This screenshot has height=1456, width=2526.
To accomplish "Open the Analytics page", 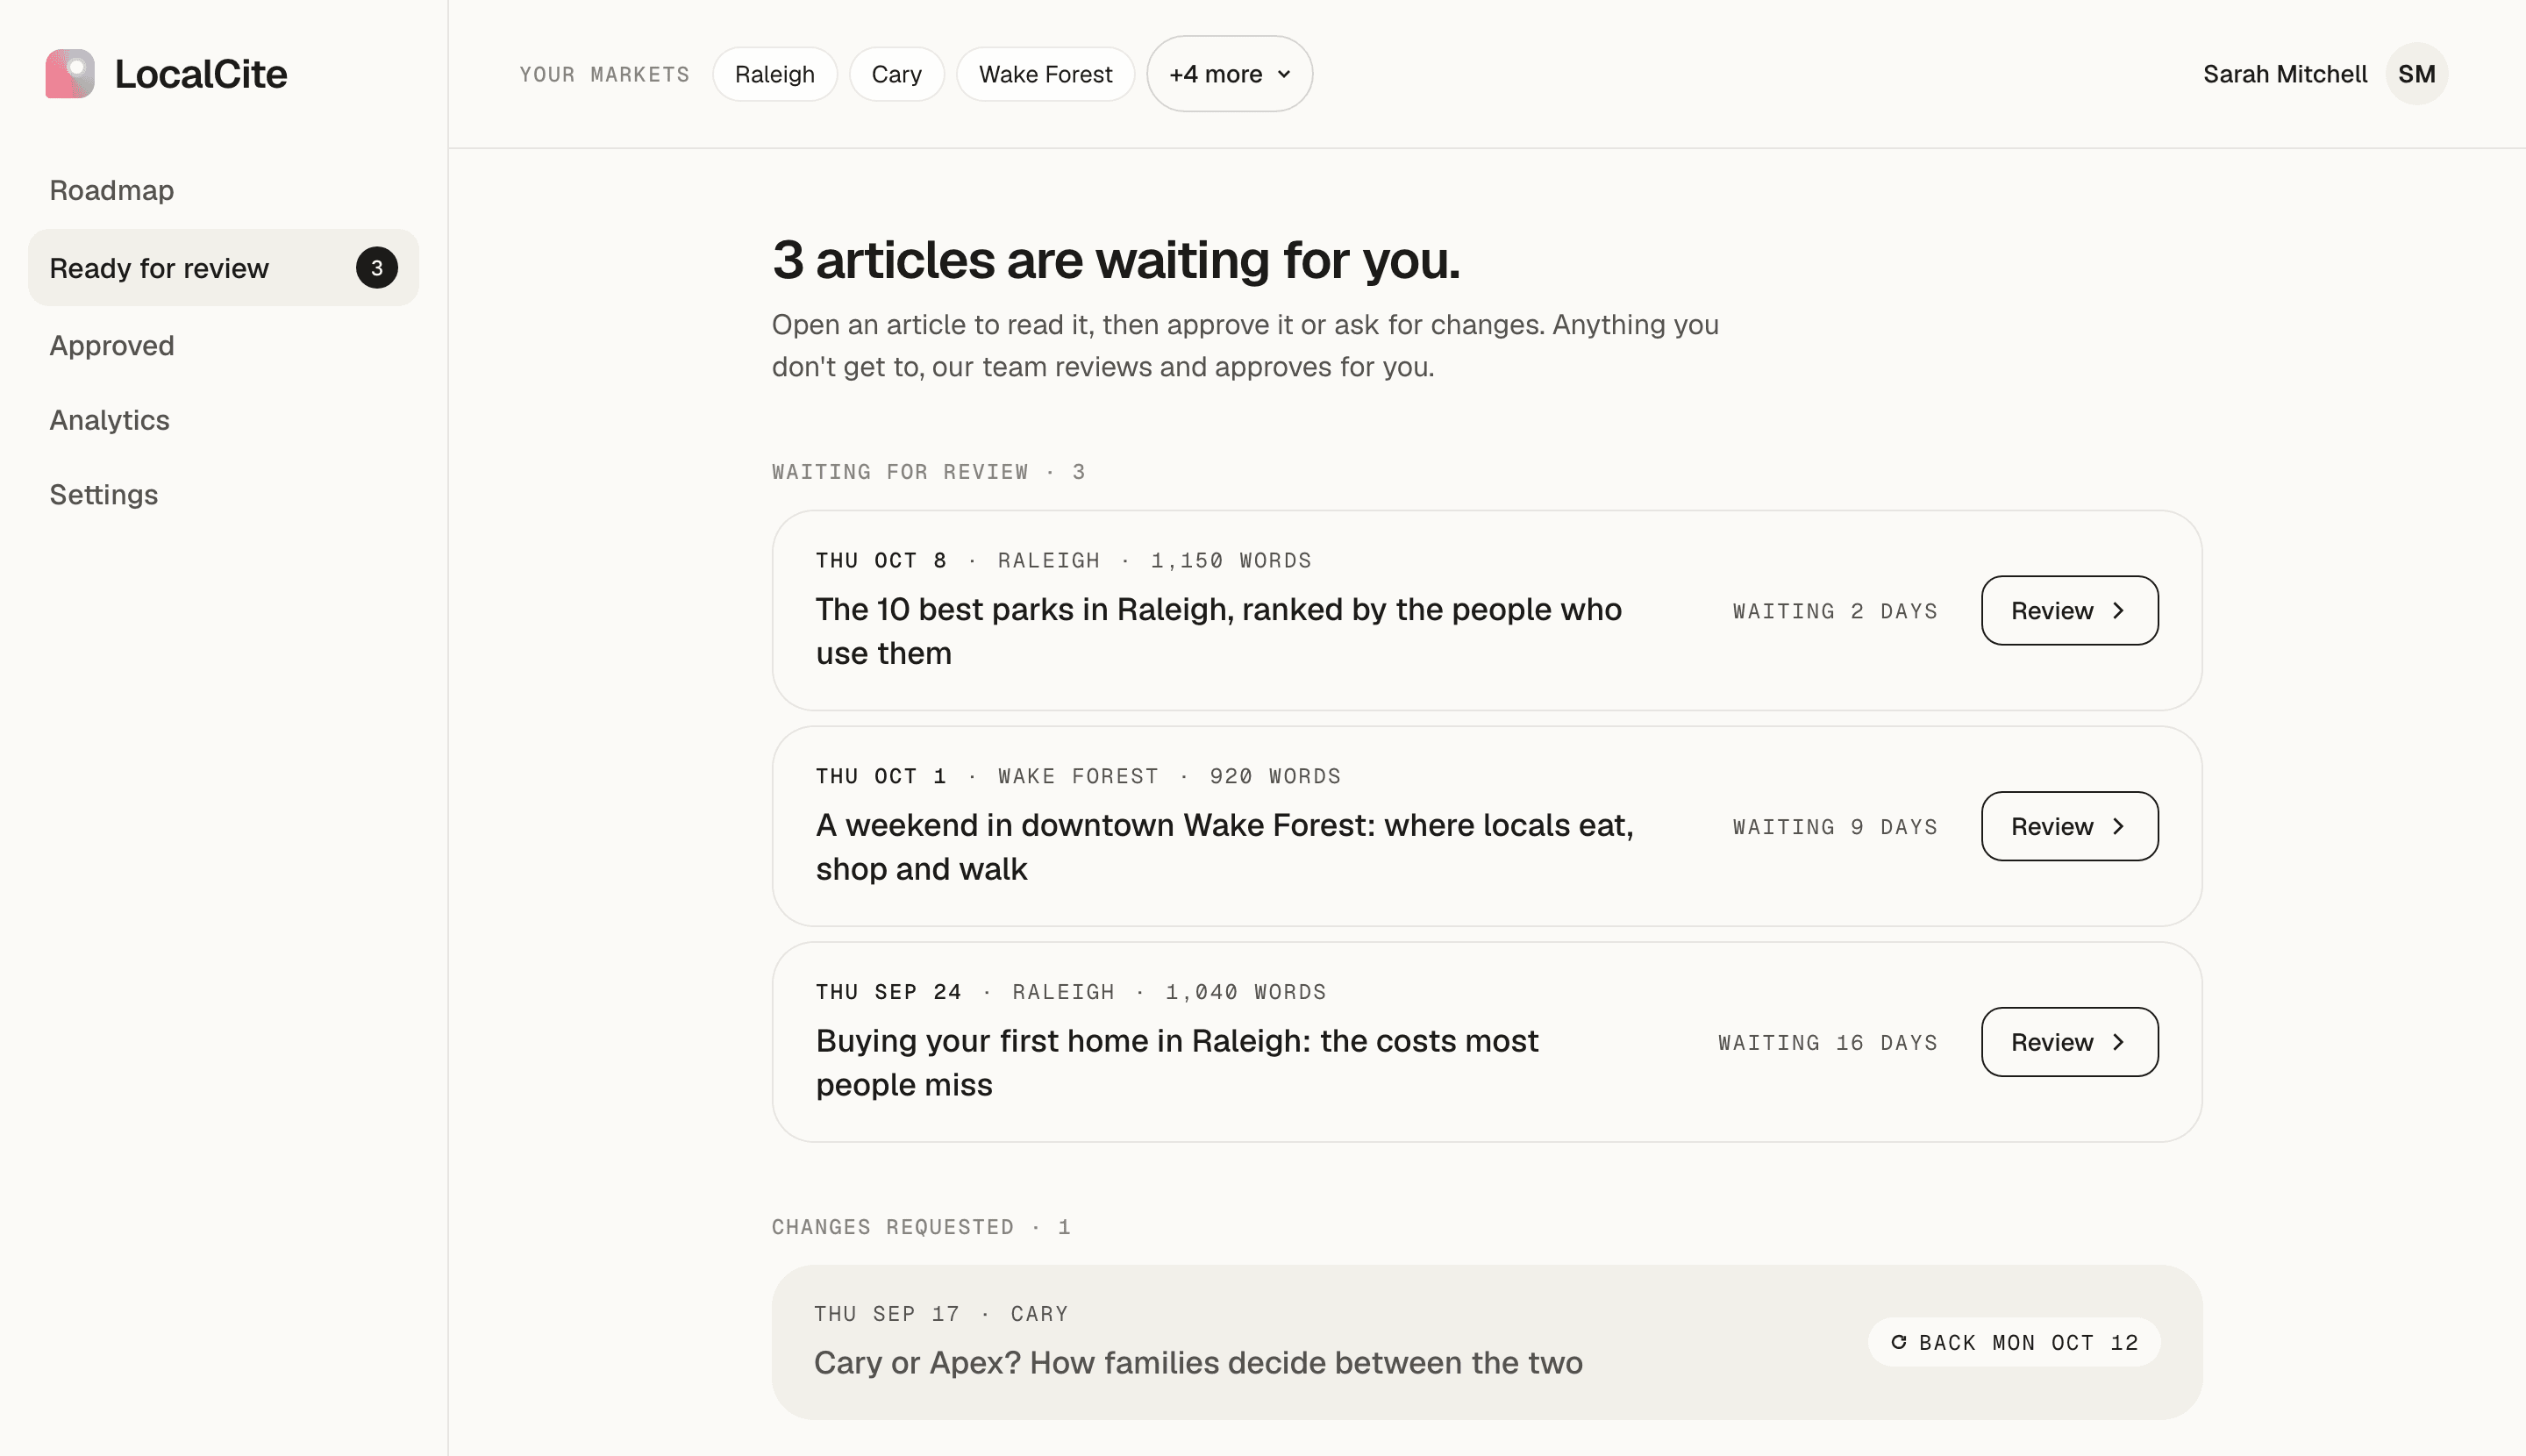I will click(x=110, y=420).
